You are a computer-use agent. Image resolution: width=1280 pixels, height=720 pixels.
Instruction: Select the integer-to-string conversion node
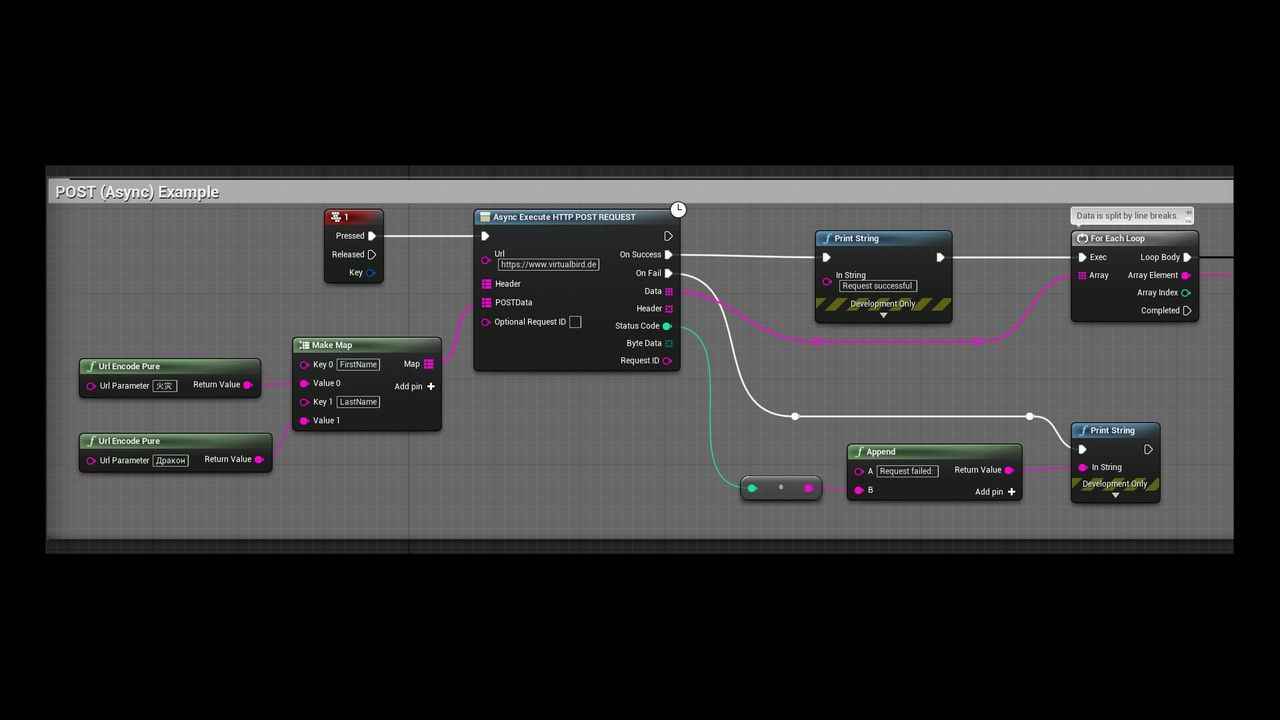pos(780,488)
